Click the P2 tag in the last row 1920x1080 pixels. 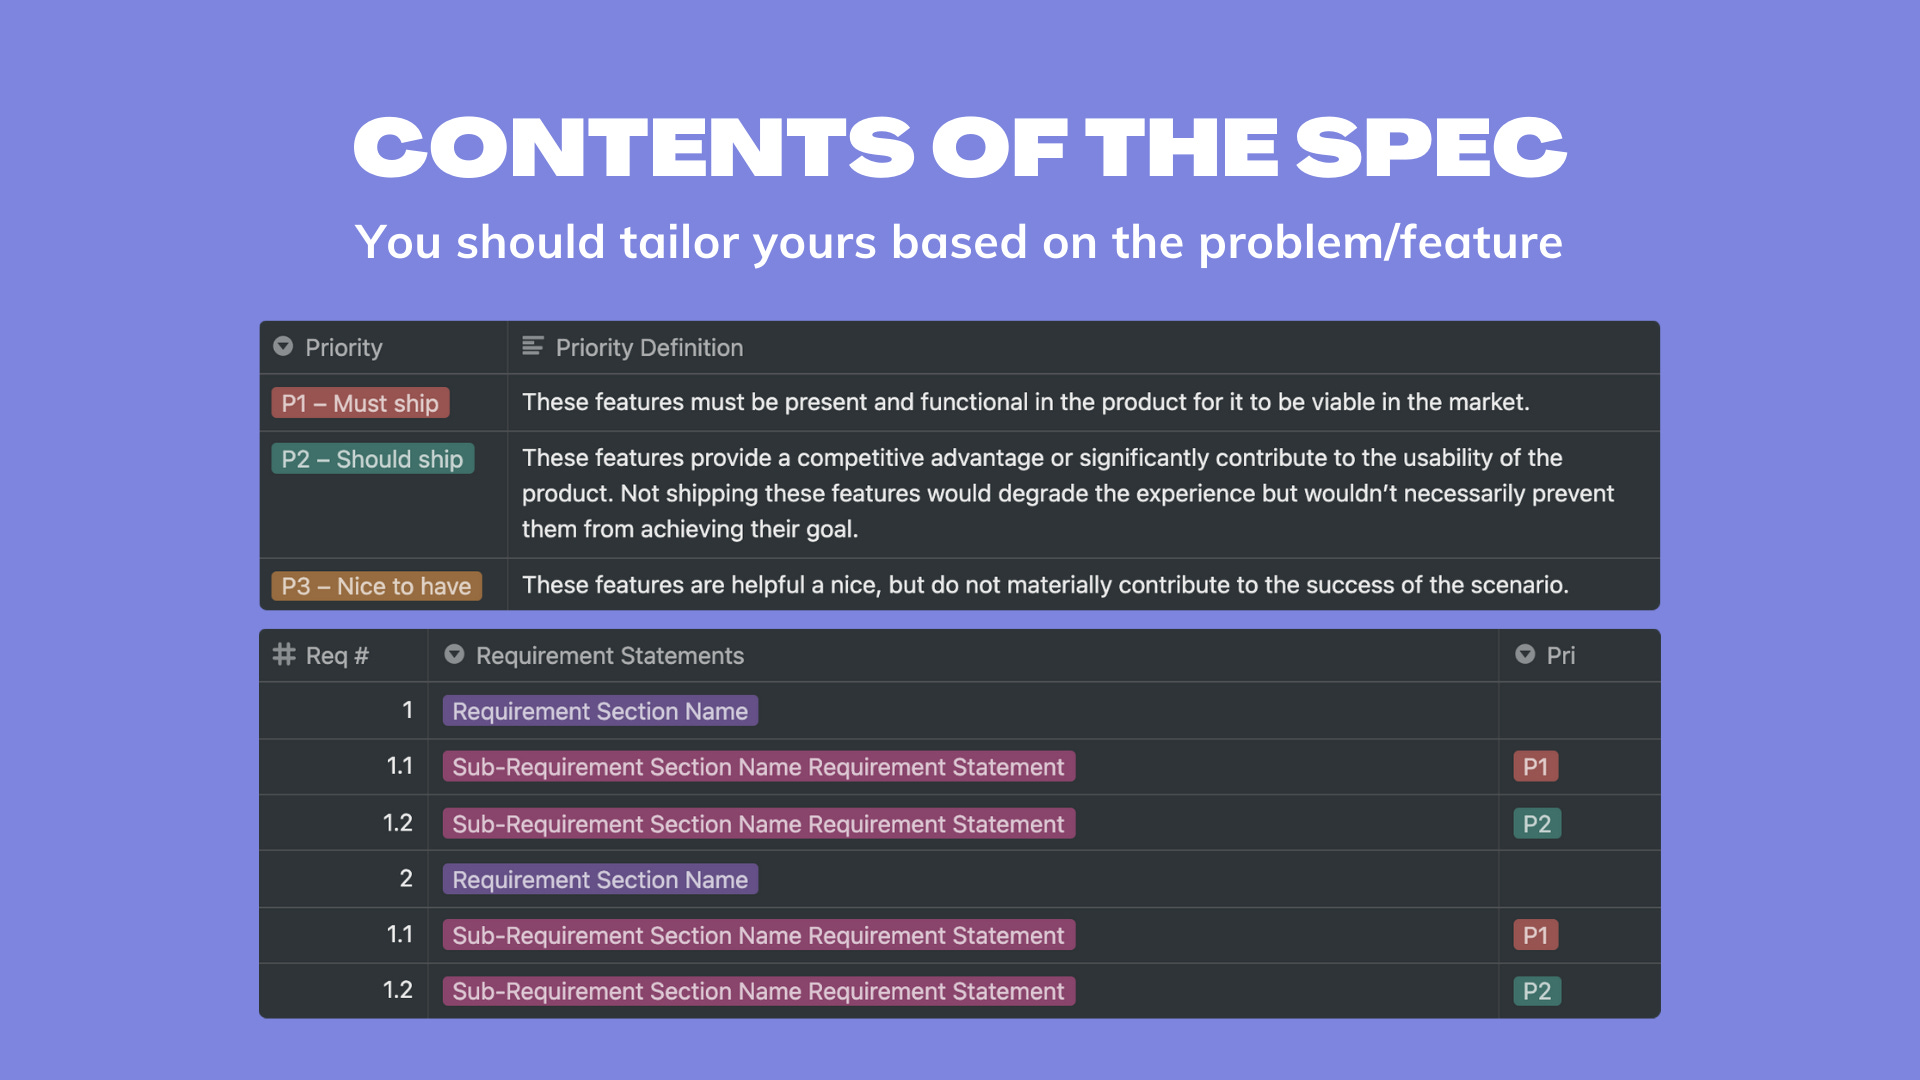pos(1536,991)
